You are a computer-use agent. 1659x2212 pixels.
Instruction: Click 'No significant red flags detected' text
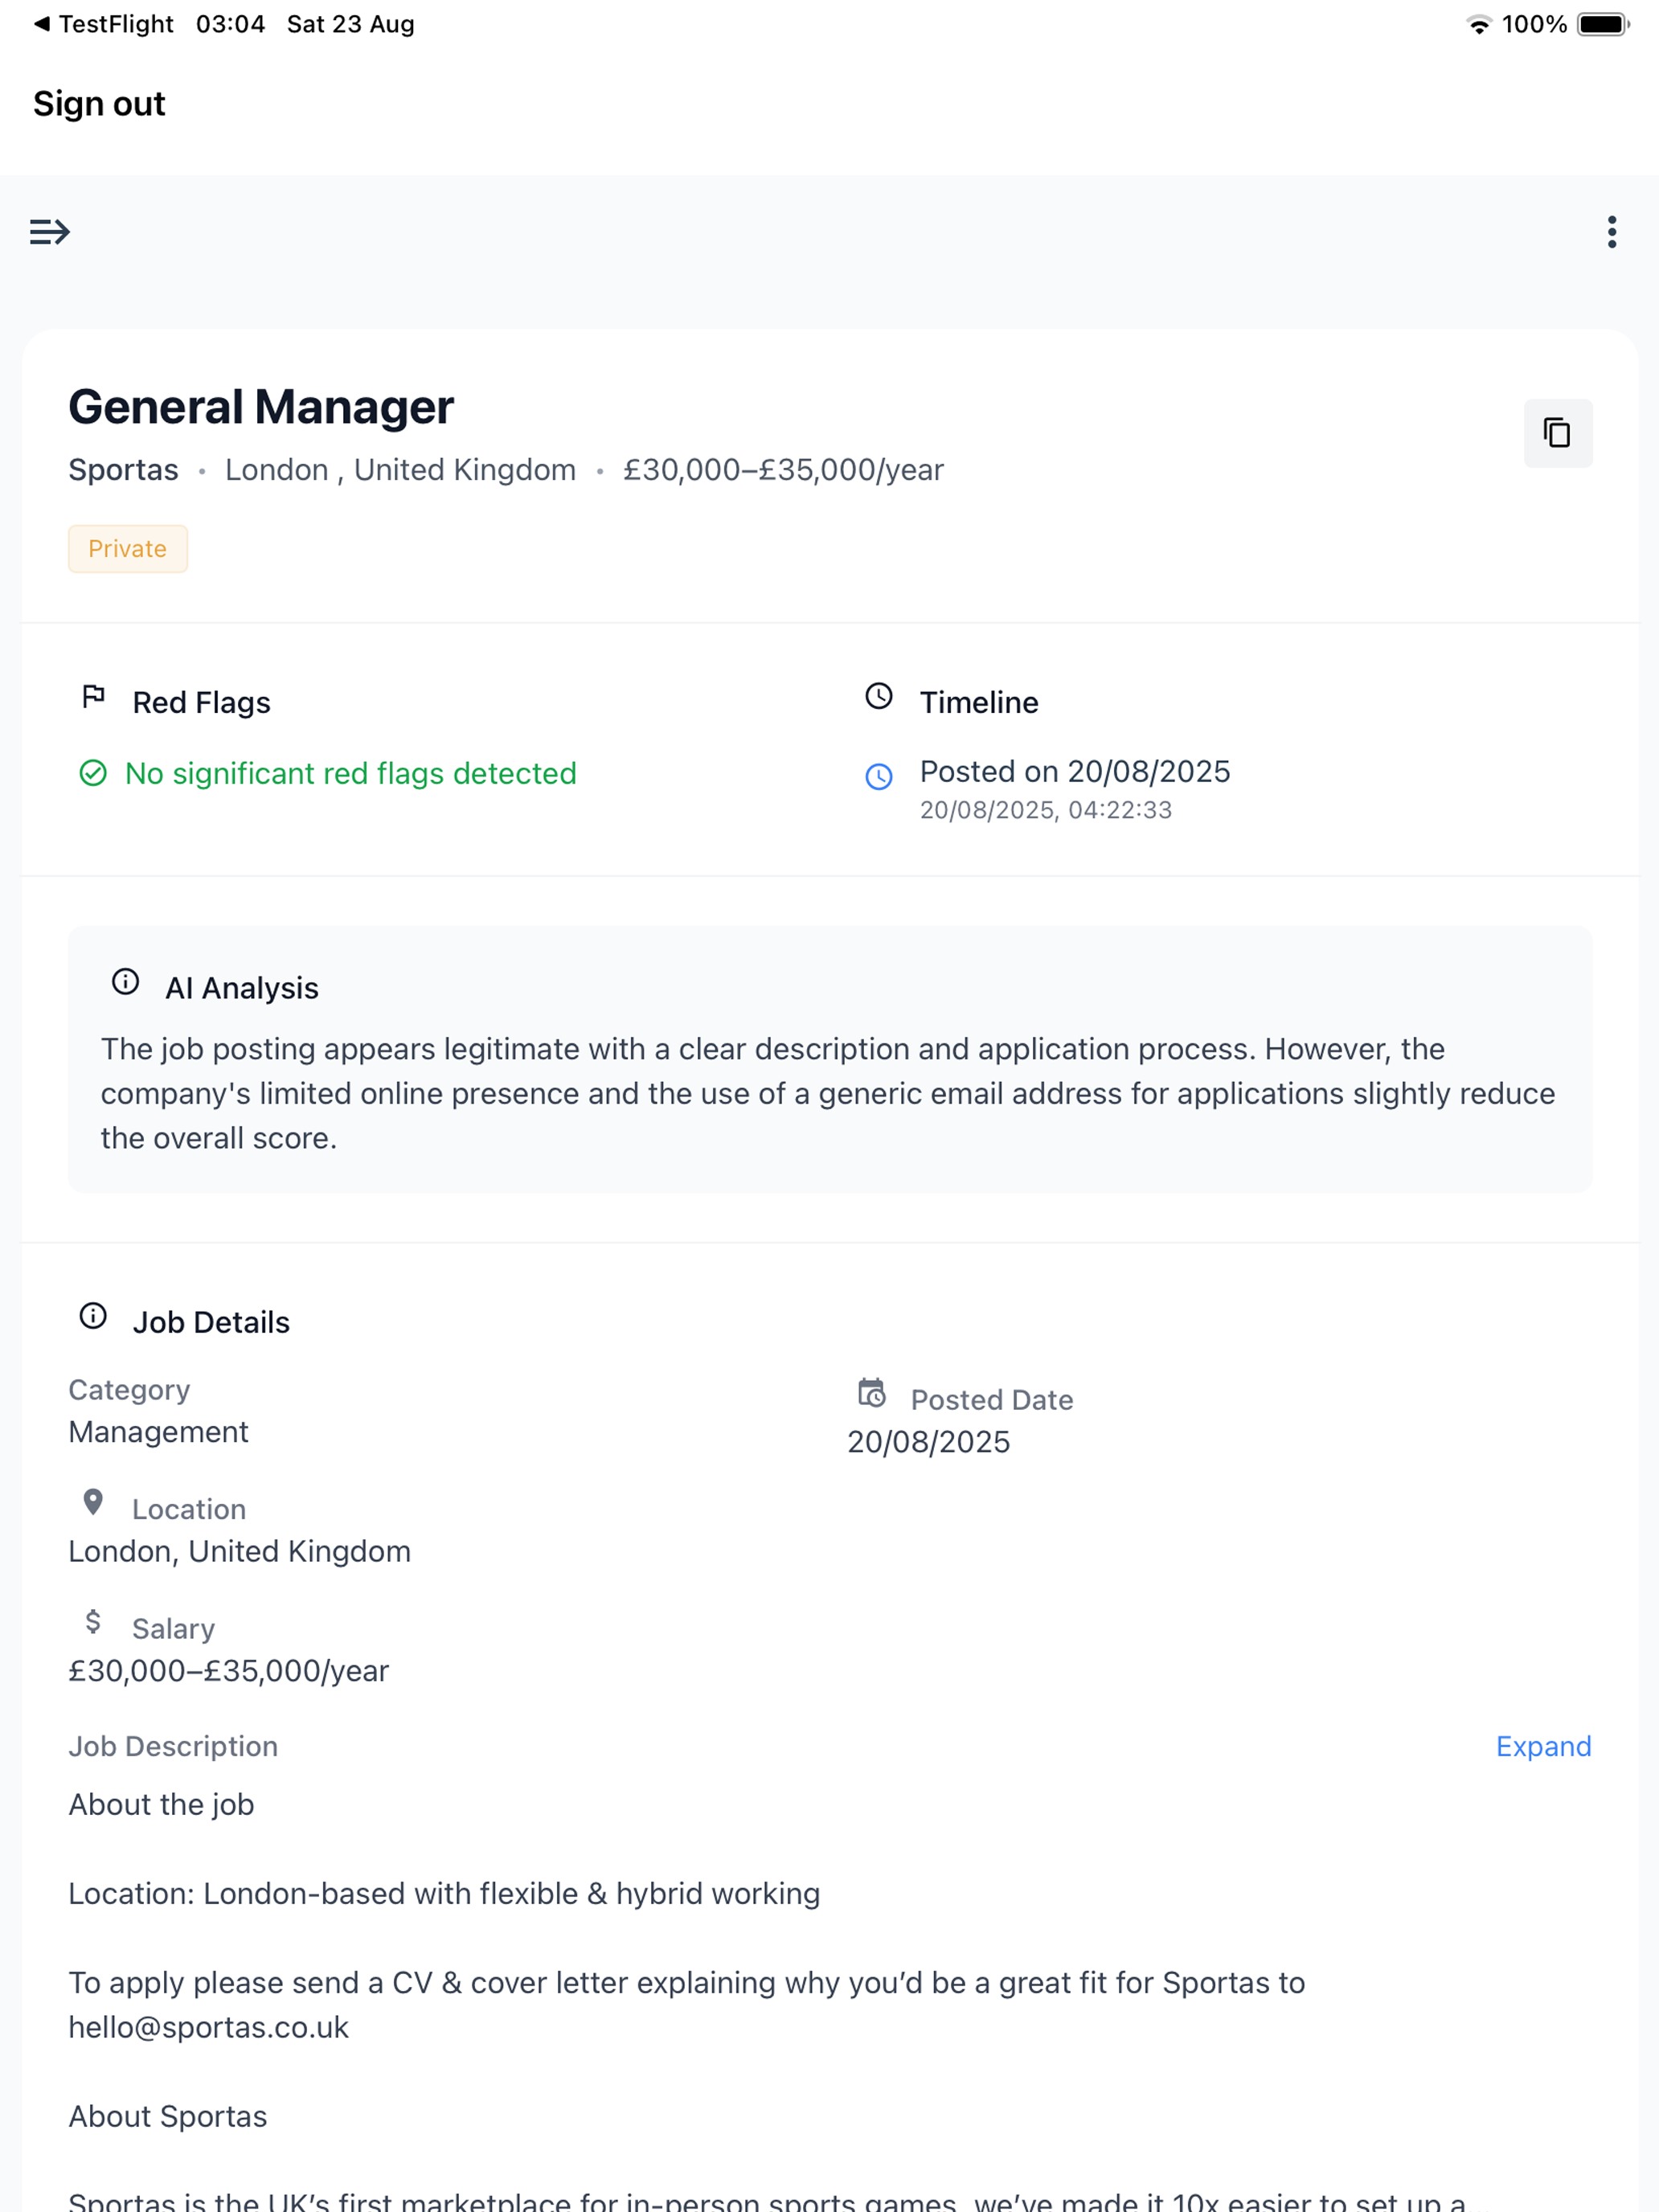[351, 773]
